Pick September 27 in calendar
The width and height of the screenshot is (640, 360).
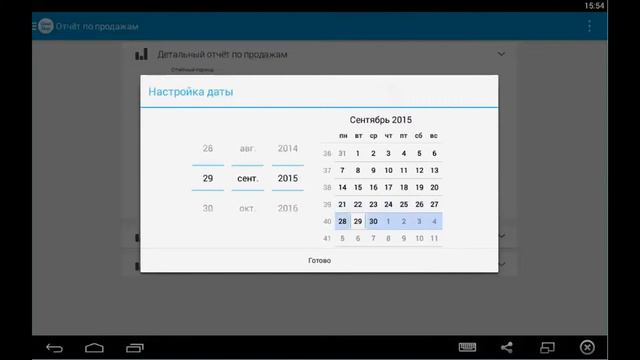point(434,204)
